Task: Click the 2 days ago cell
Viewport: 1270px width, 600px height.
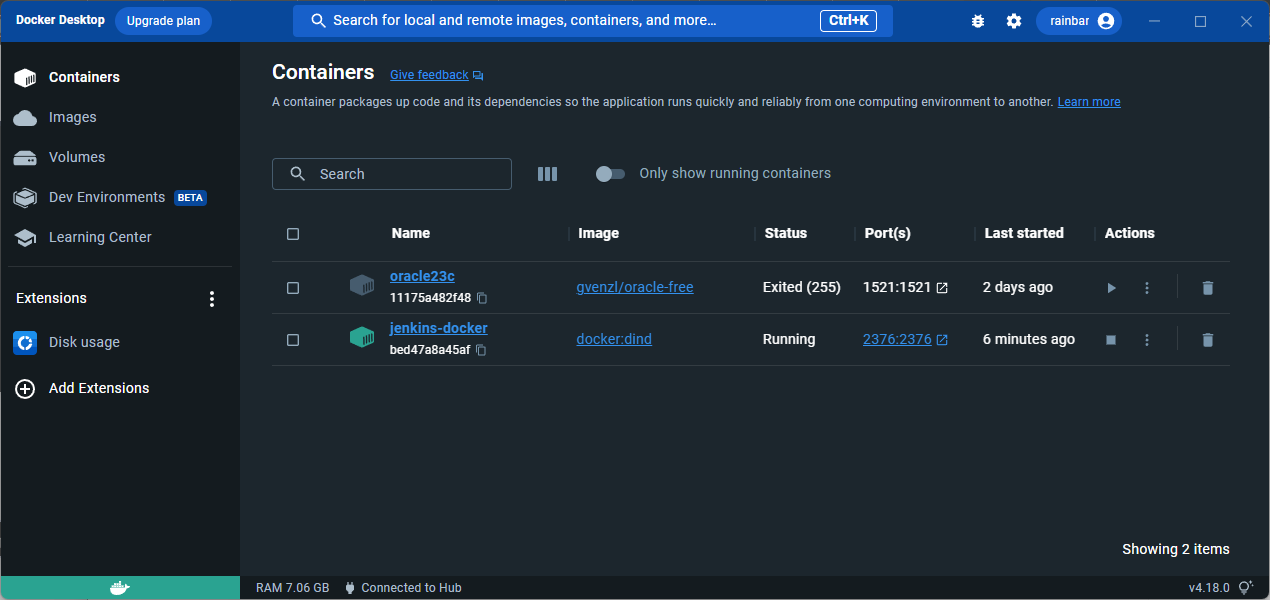Action: [x=1018, y=287]
